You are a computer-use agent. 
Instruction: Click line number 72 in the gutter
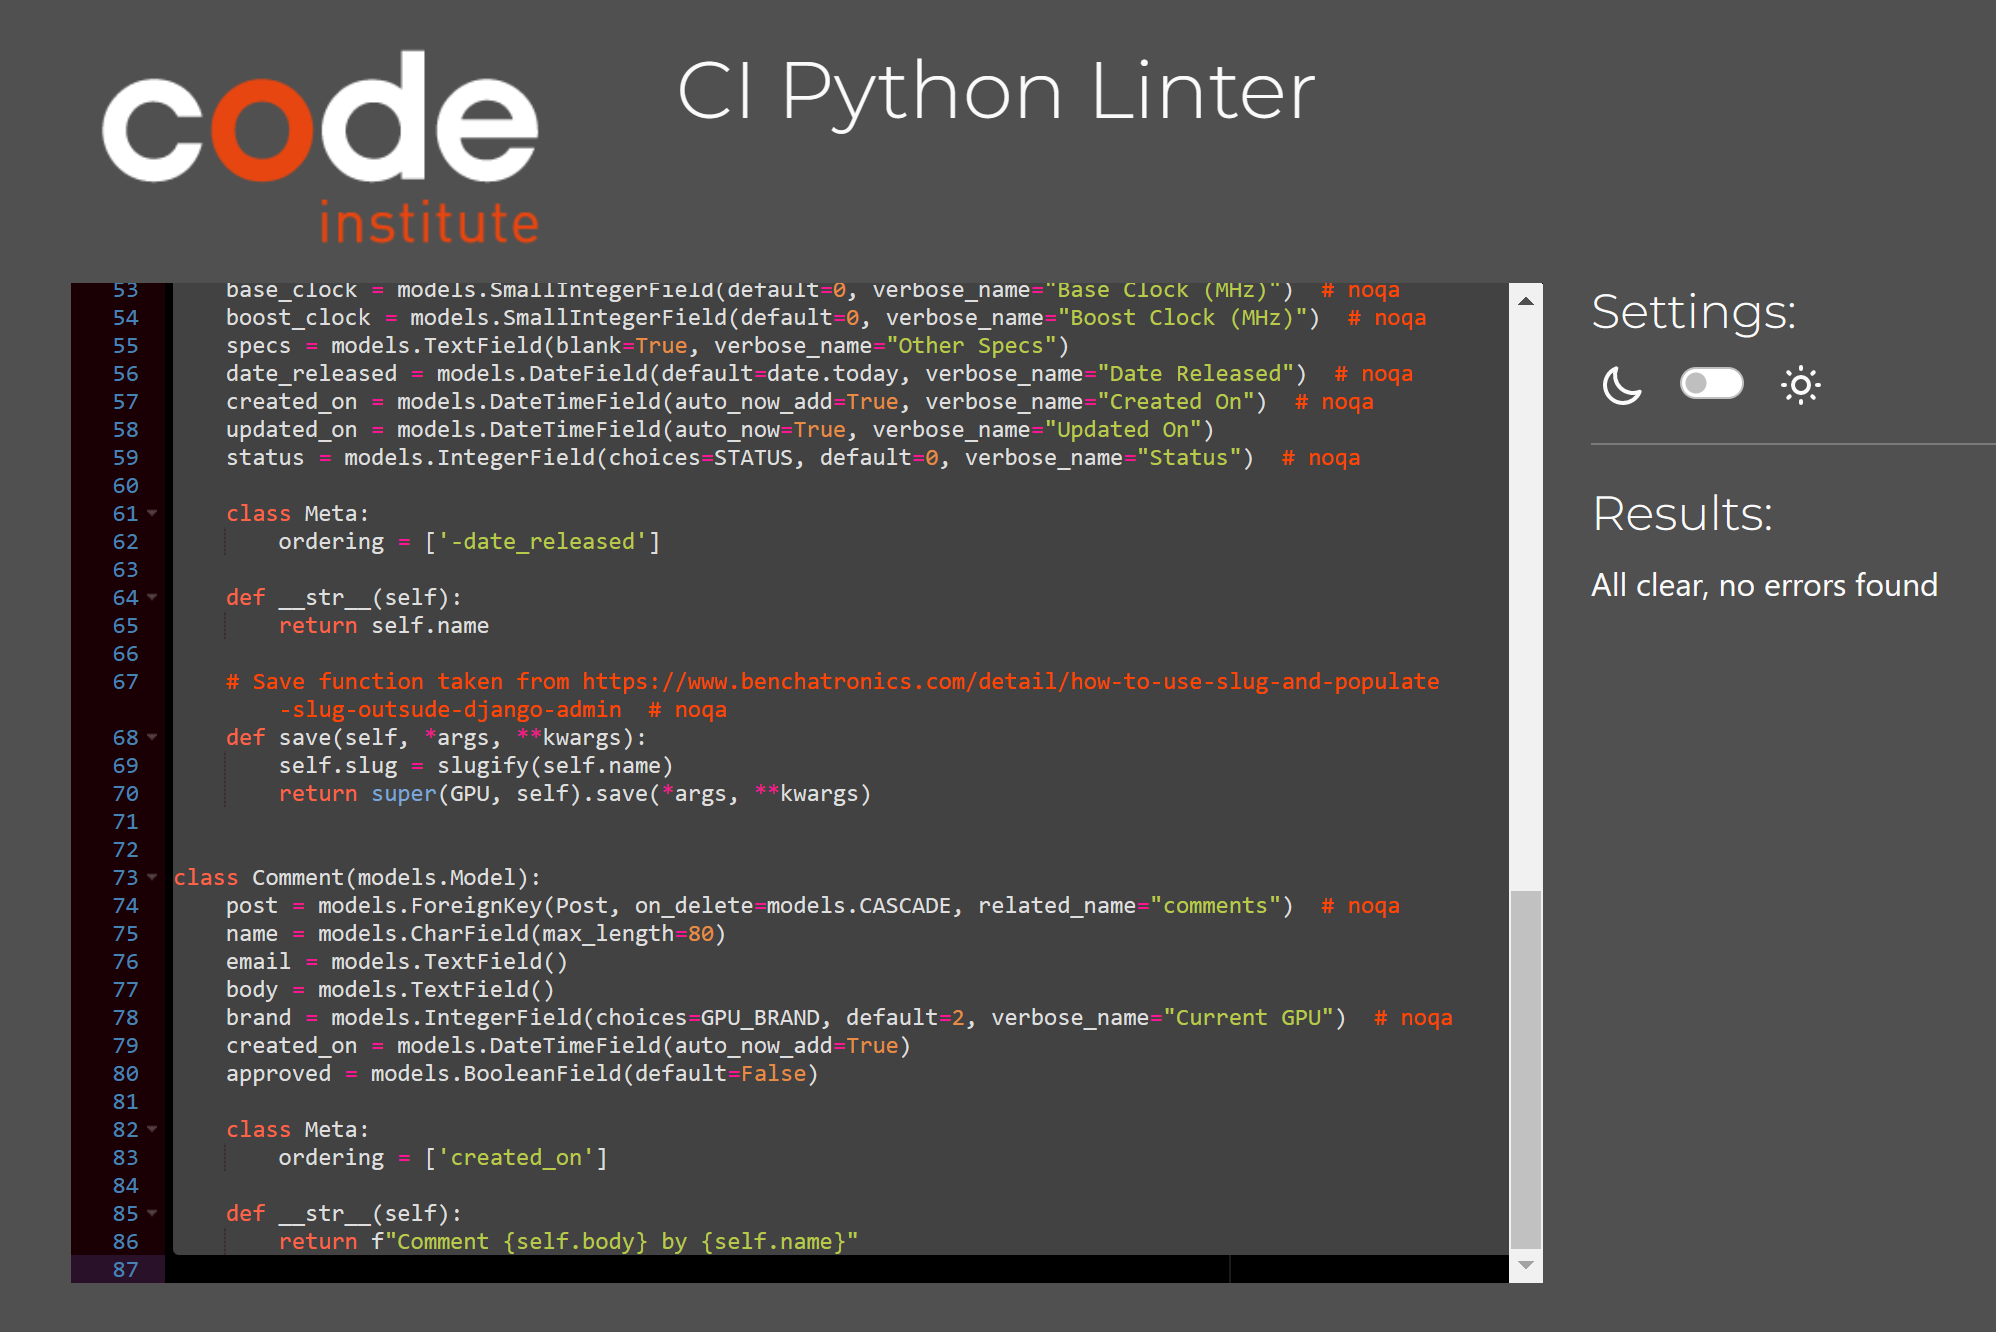125,850
